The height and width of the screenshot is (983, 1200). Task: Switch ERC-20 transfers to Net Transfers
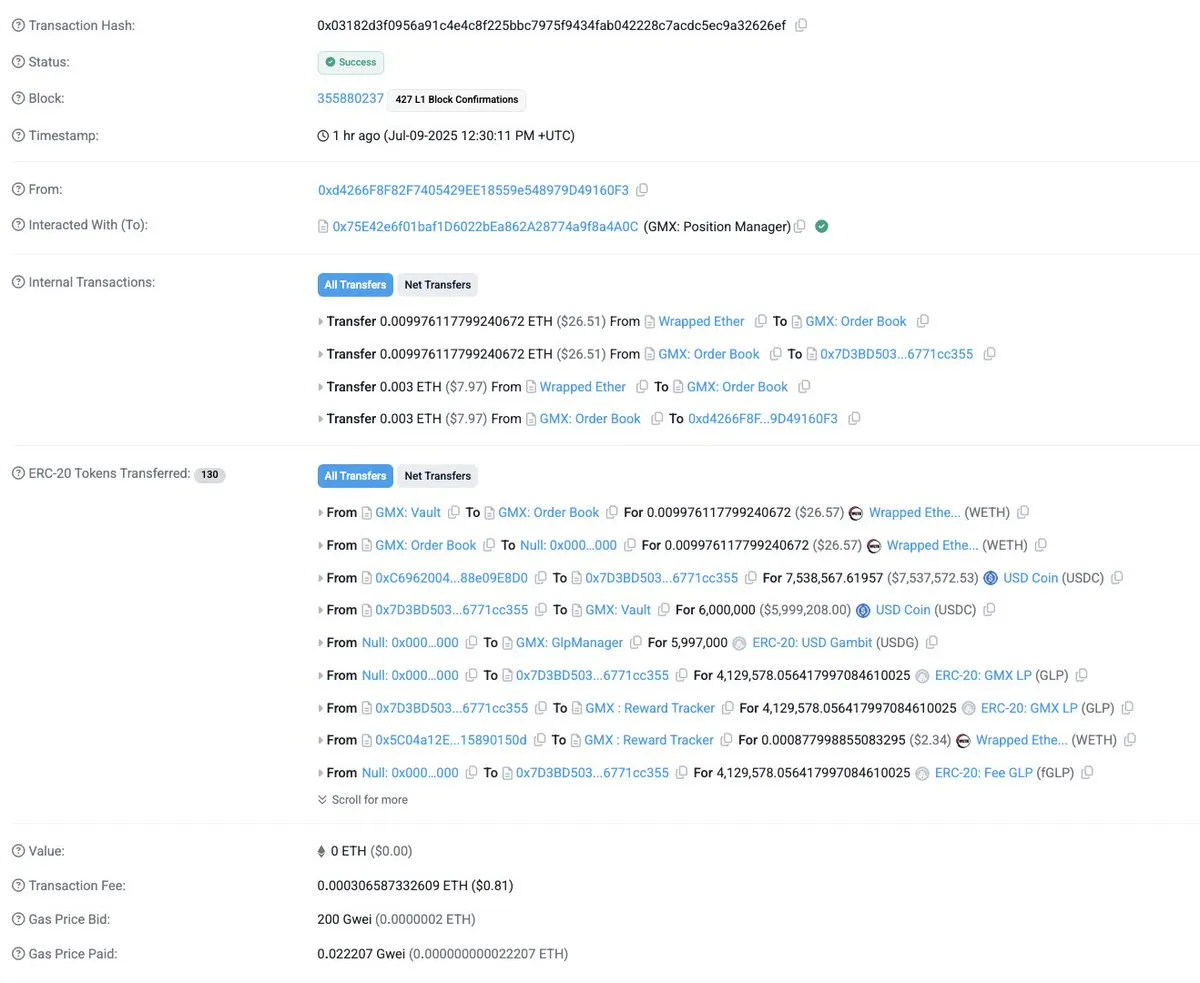pos(437,476)
